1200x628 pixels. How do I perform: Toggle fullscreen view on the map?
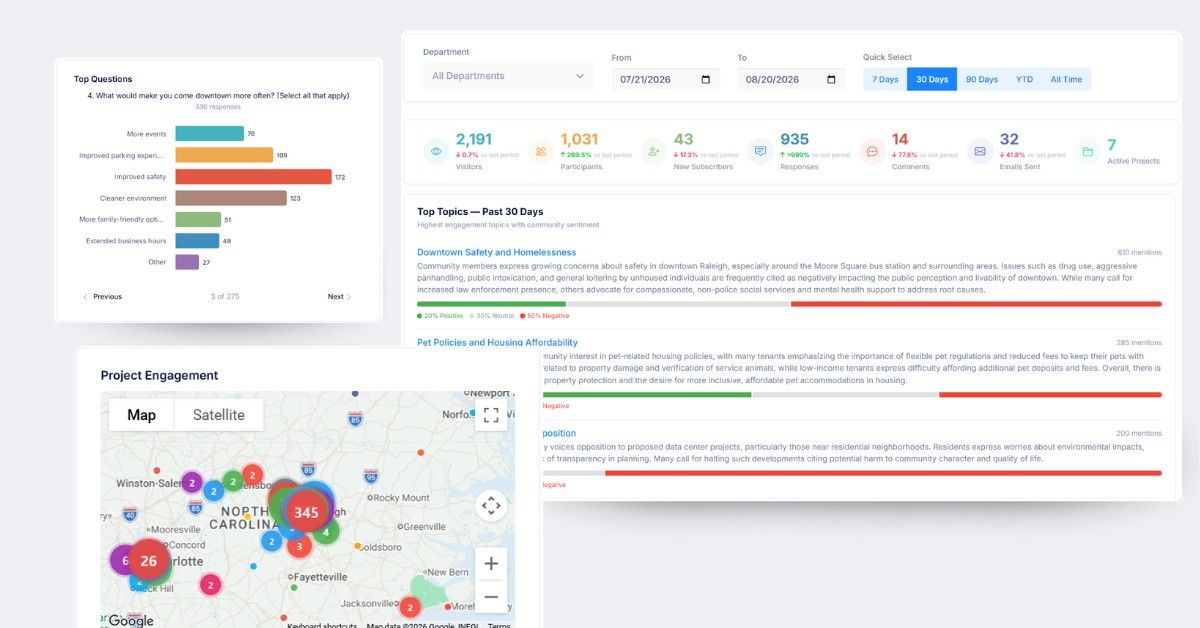pos(491,415)
